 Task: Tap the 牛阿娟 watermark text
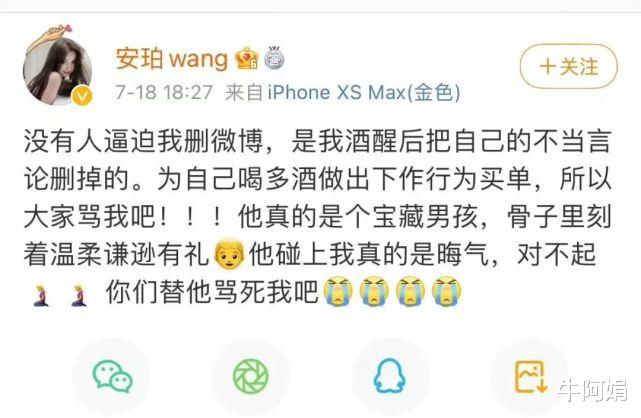[592, 390]
